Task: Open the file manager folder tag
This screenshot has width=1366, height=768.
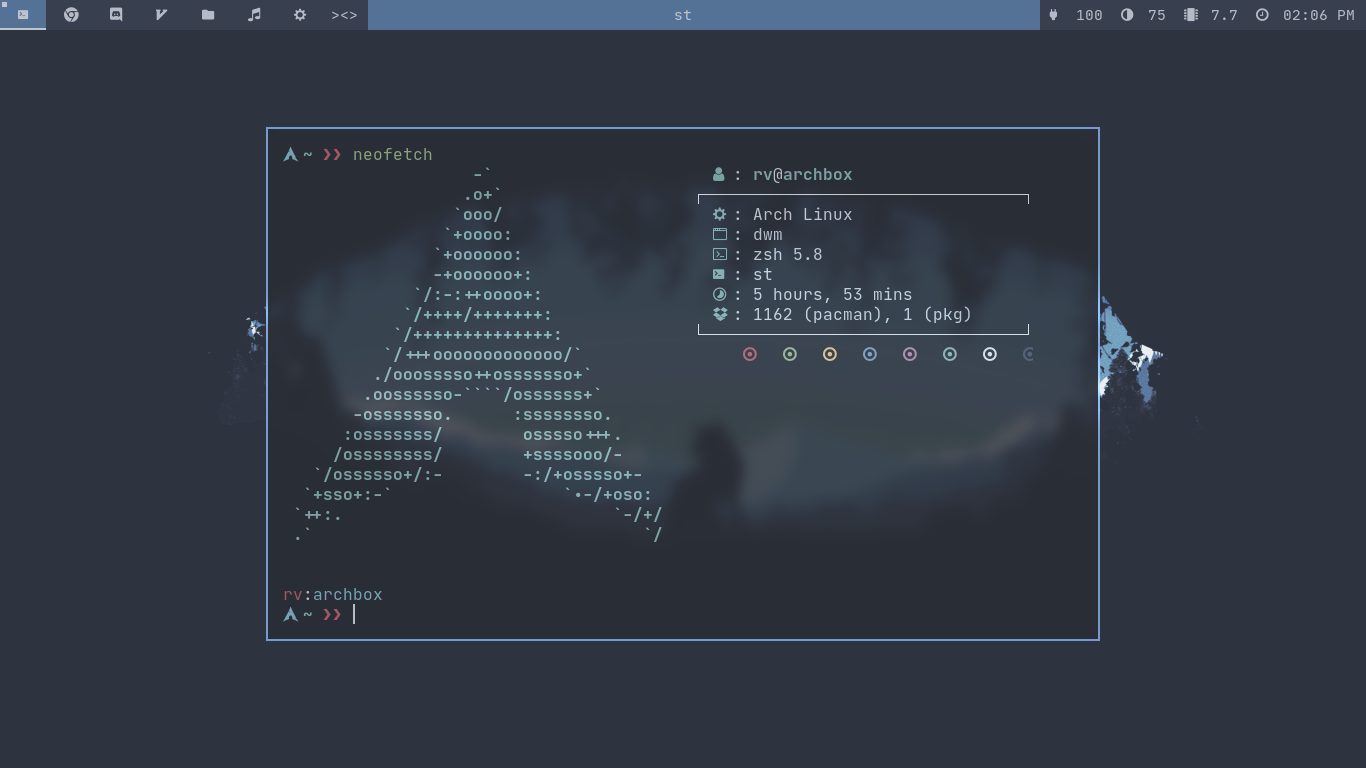Action: pos(208,15)
